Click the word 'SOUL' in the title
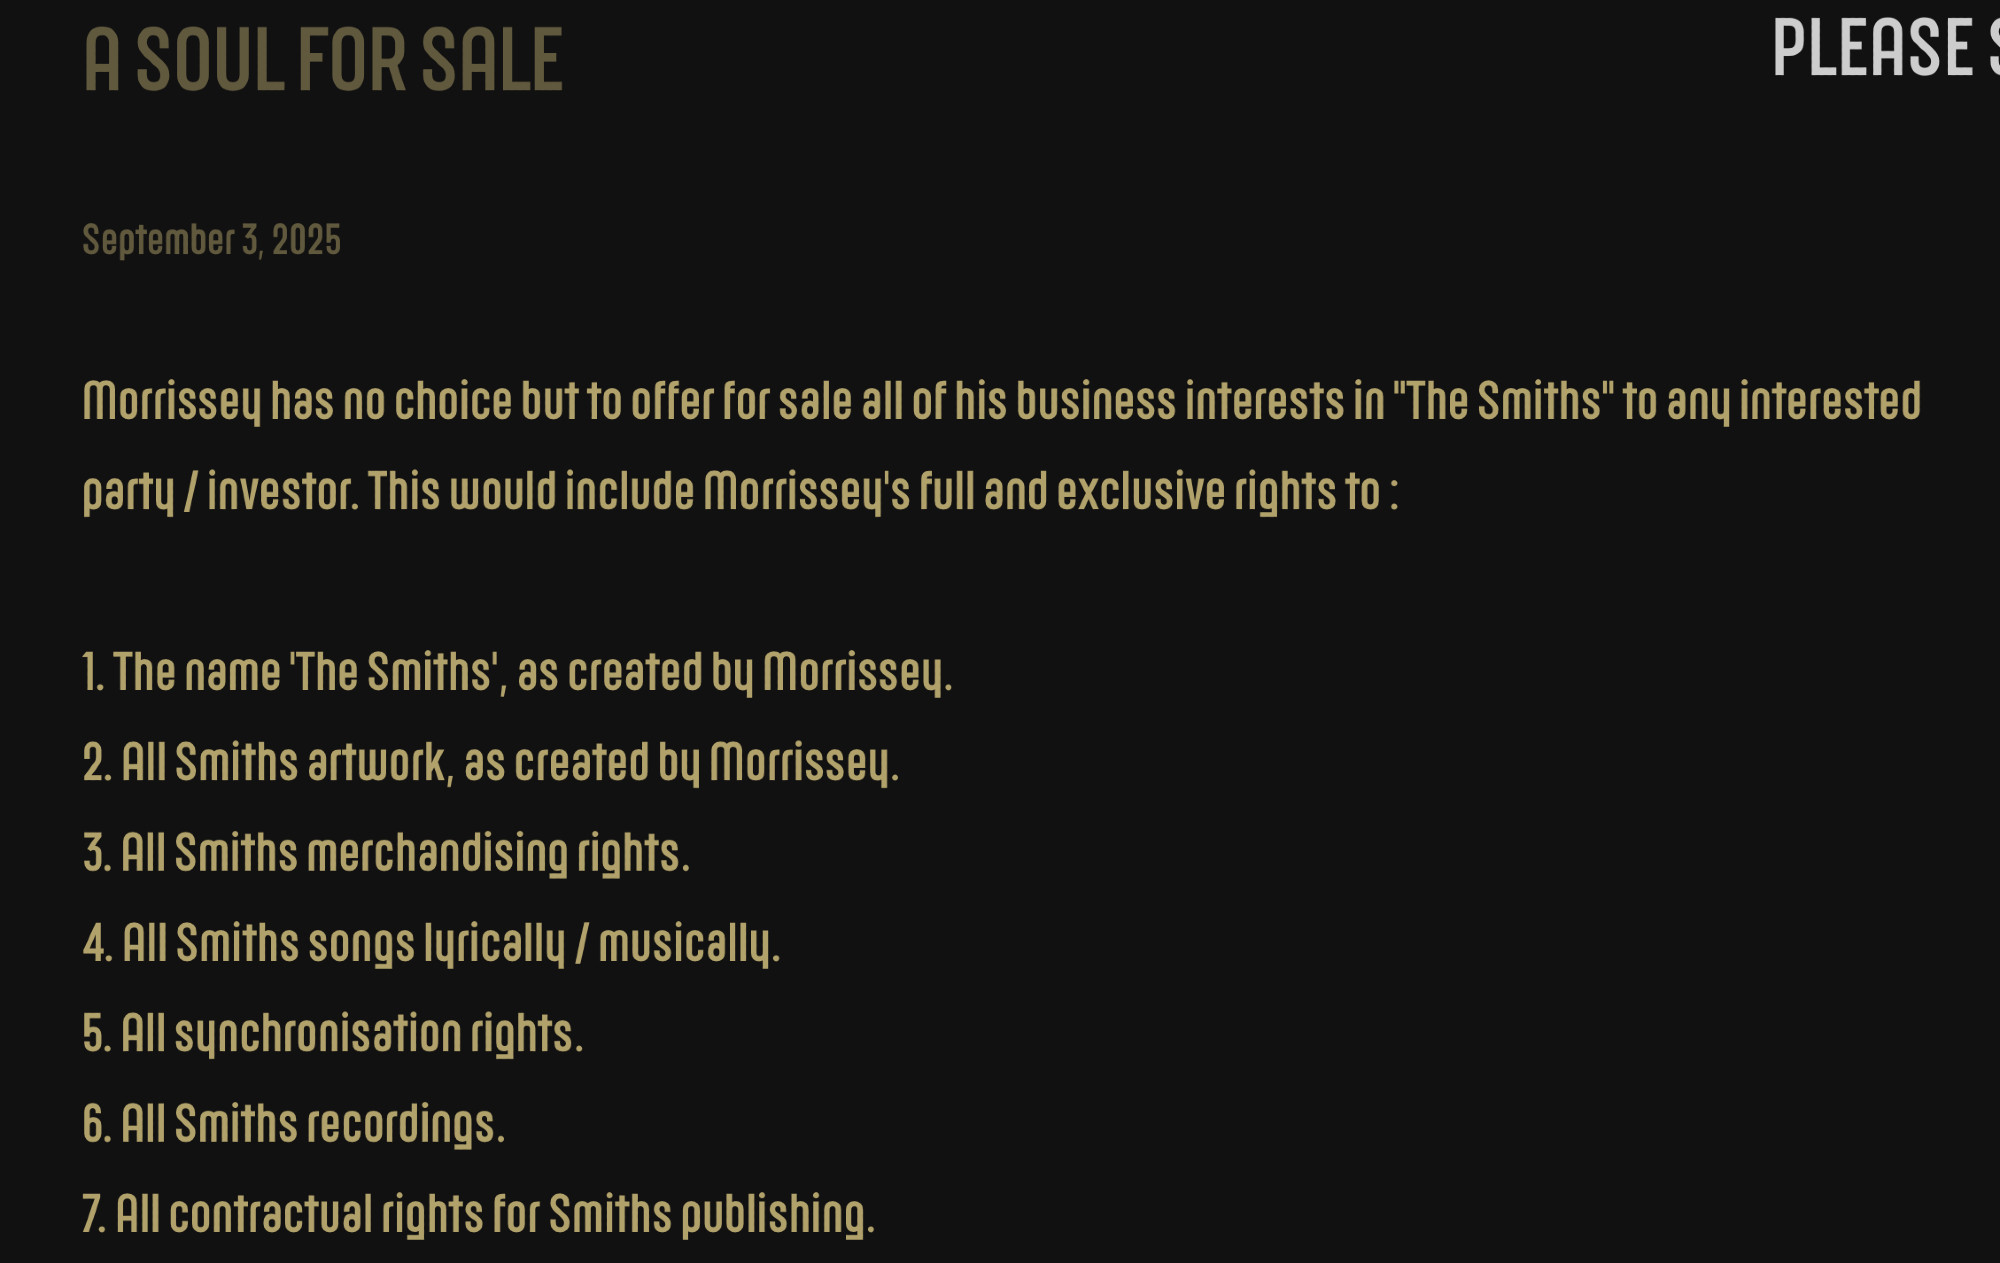The image size is (2000, 1263). [x=210, y=60]
